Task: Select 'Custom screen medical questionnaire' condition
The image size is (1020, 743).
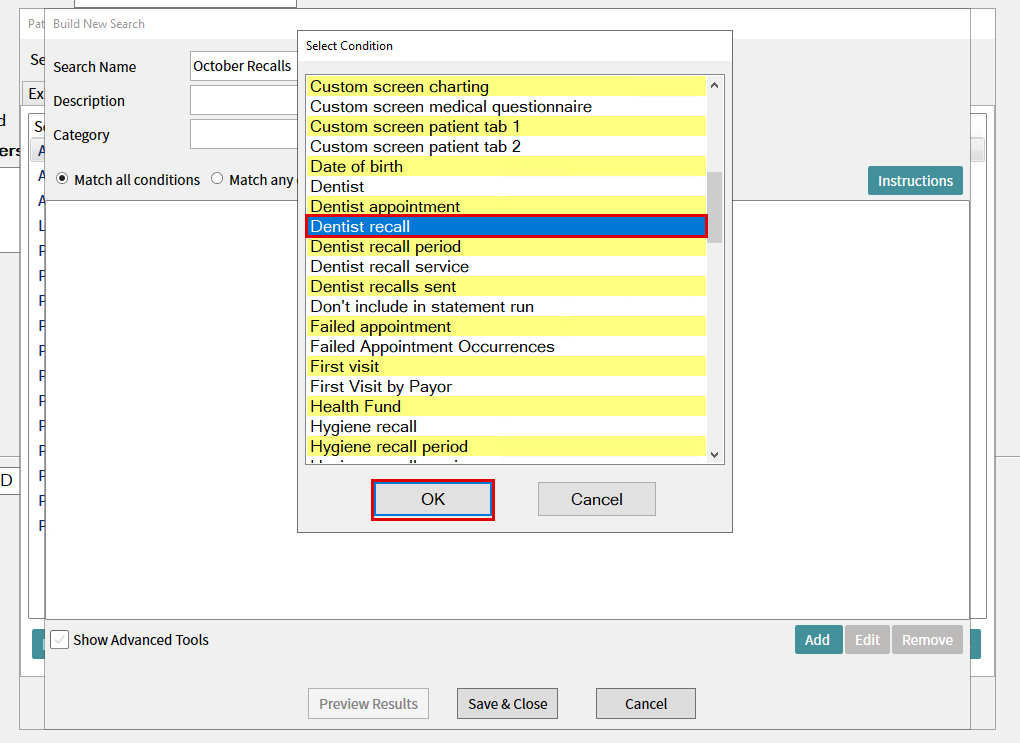Action: point(506,107)
